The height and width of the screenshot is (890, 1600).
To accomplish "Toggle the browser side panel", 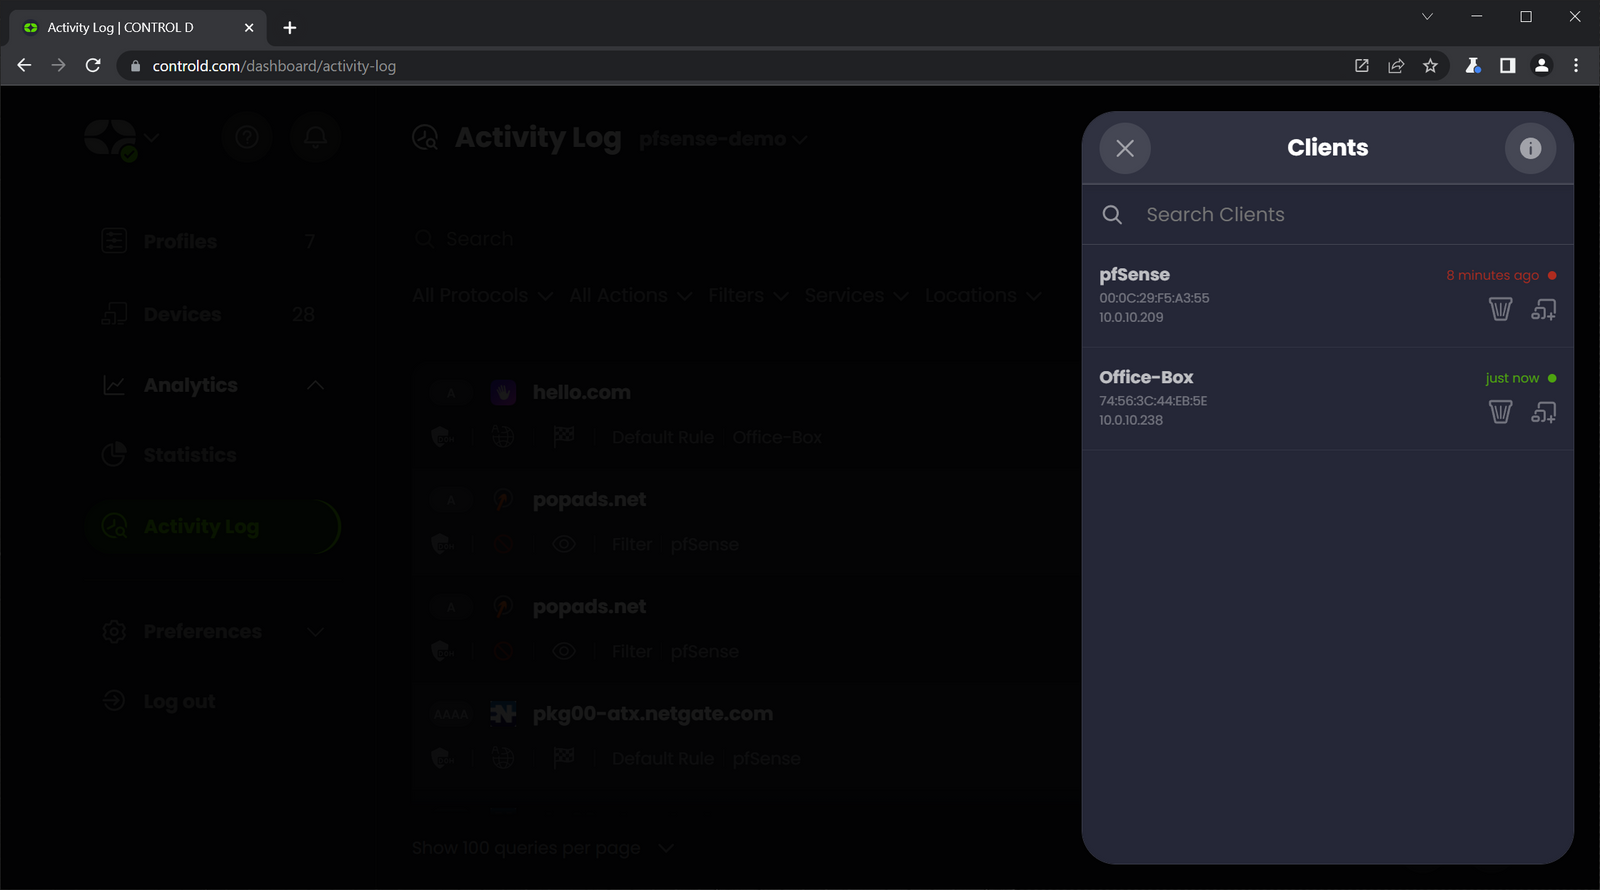I will [x=1507, y=66].
